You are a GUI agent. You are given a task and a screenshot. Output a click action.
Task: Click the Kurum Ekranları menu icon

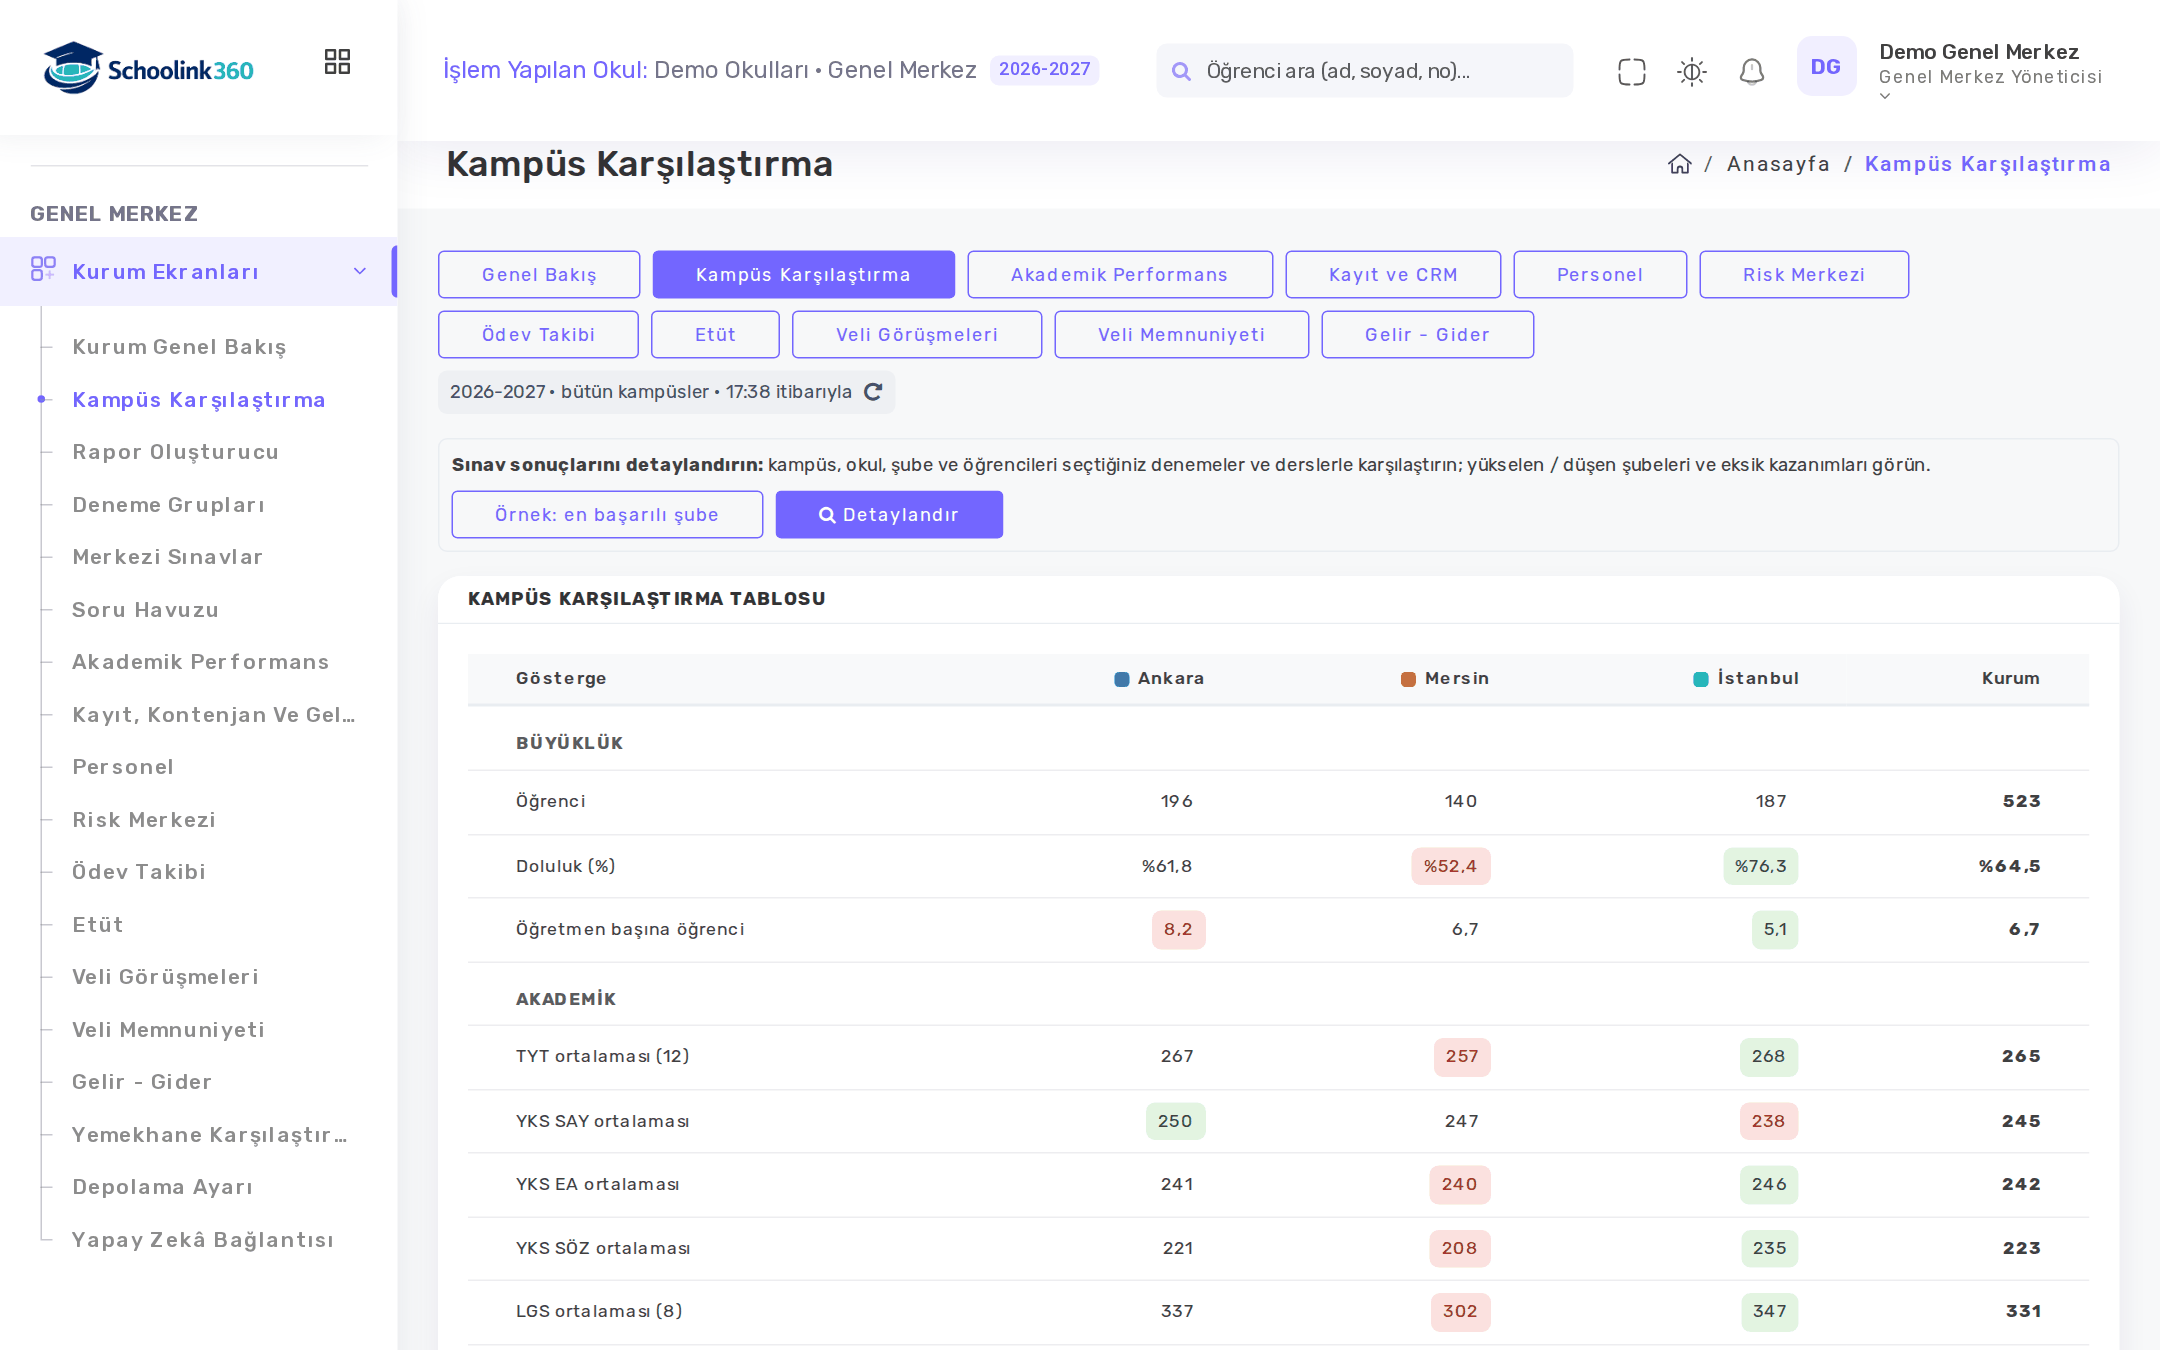pos(43,270)
